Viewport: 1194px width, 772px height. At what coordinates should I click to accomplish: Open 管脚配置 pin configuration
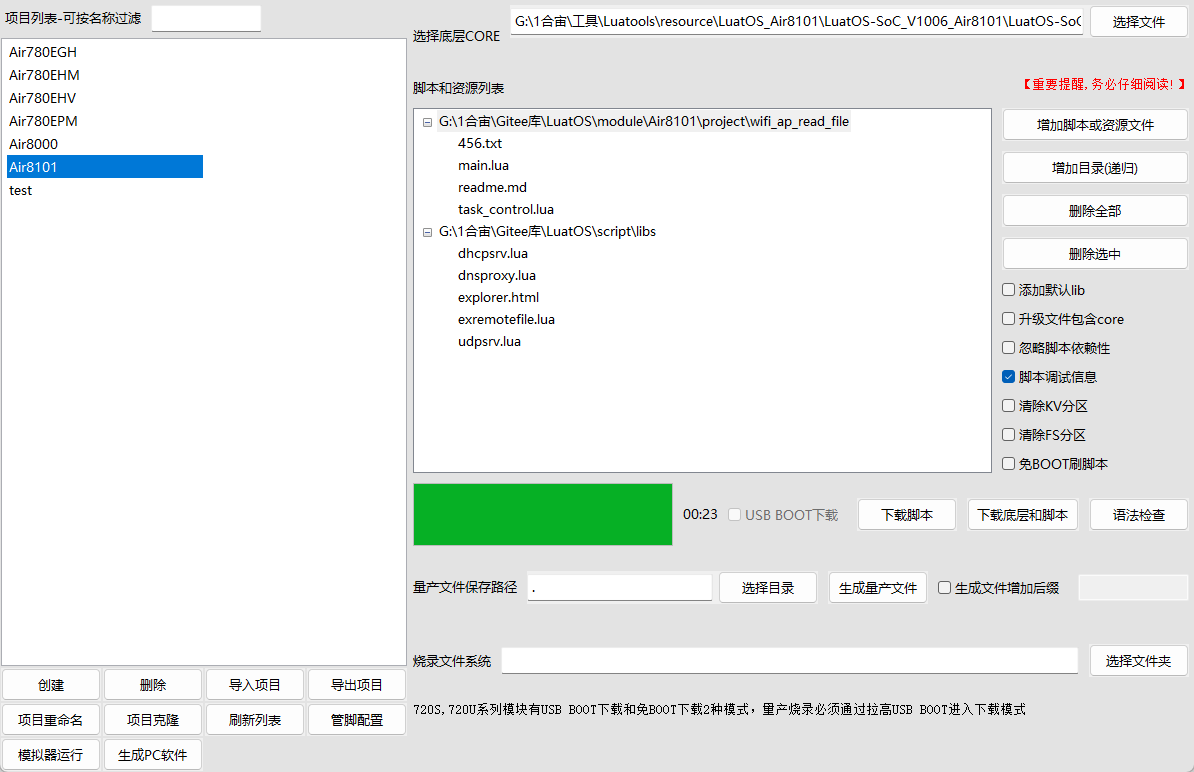click(357, 720)
